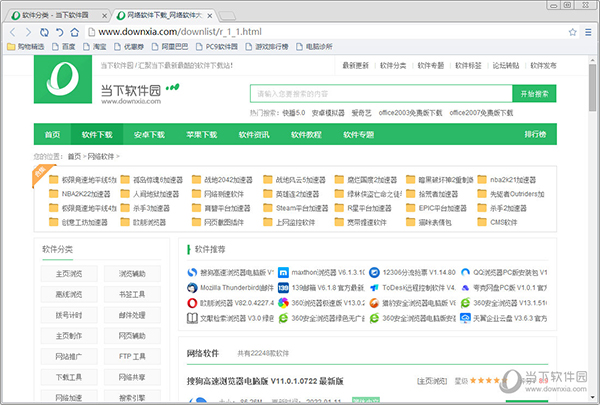Select the 书签工具 software category
Viewport: 600px width, 405px height.
point(132,294)
